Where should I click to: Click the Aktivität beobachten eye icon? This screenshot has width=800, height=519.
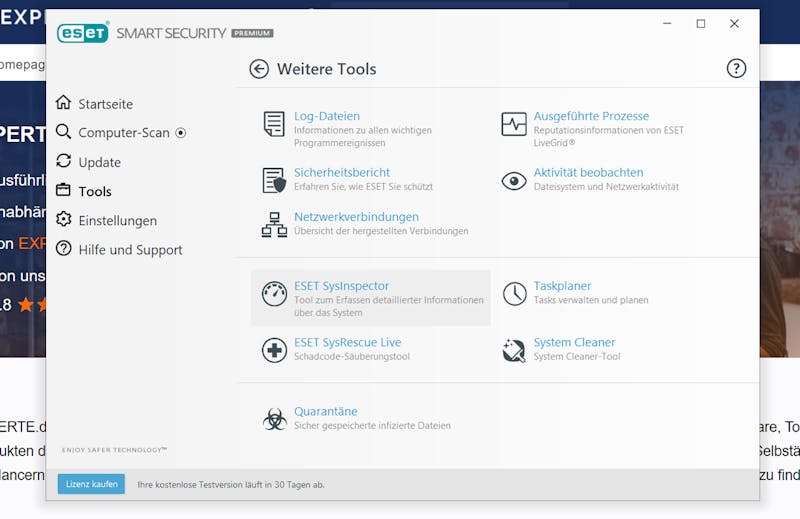tap(514, 181)
